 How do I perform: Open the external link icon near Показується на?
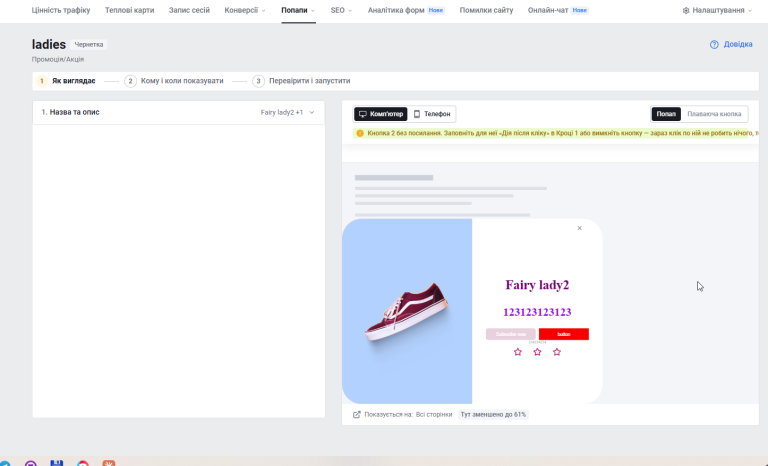[357, 415]
